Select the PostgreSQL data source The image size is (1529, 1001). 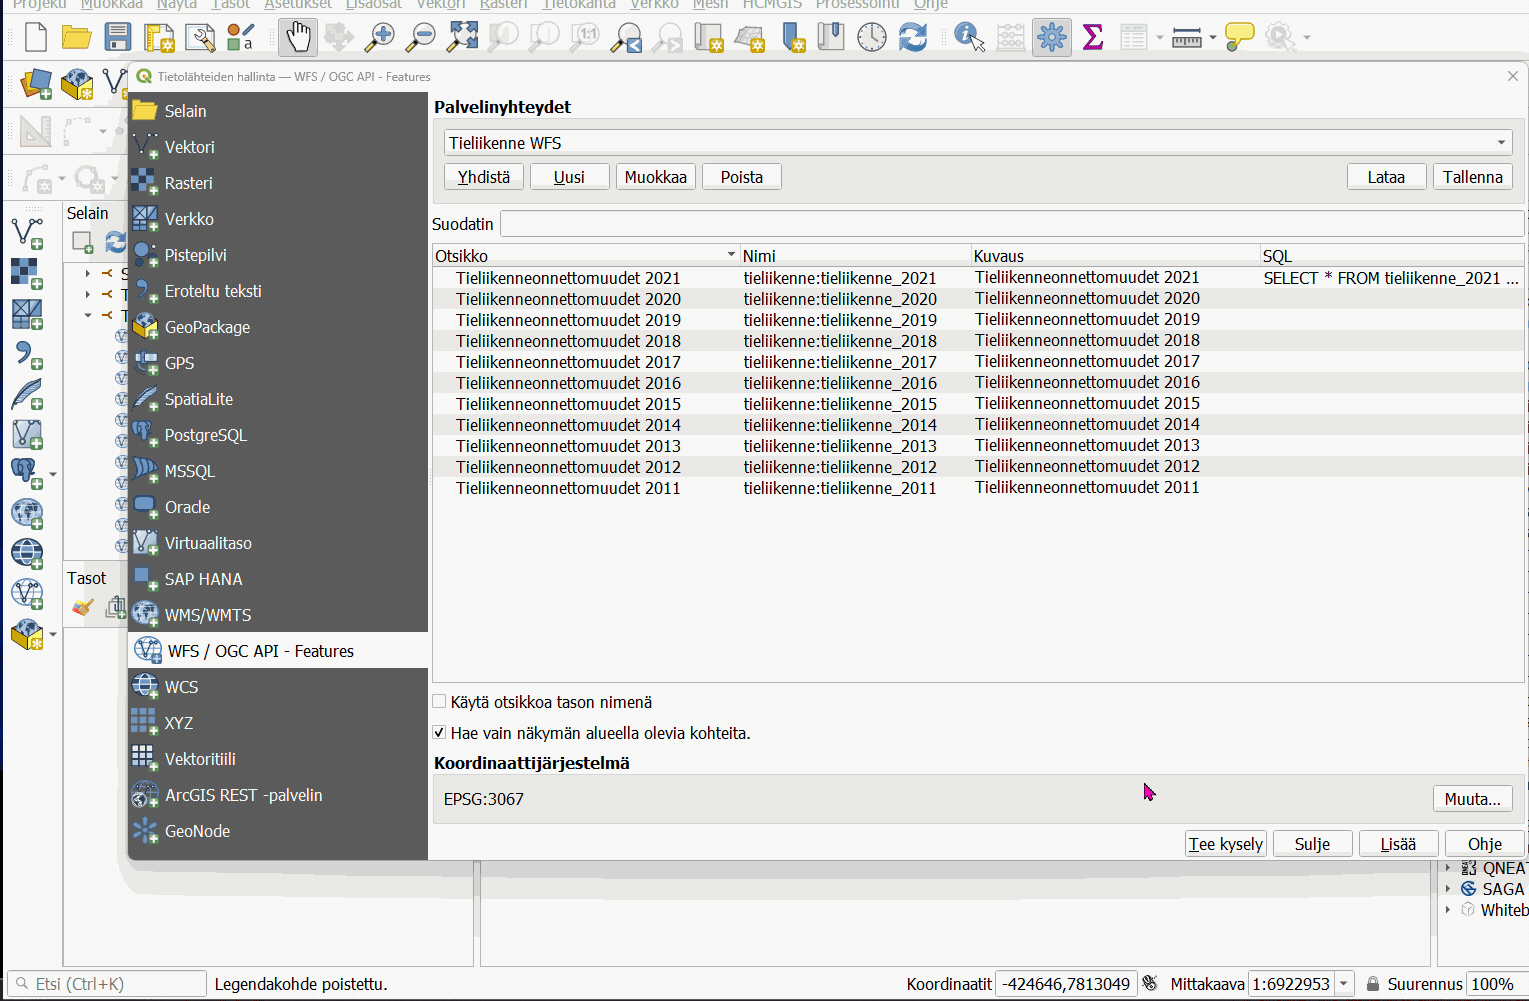(205, 435)
